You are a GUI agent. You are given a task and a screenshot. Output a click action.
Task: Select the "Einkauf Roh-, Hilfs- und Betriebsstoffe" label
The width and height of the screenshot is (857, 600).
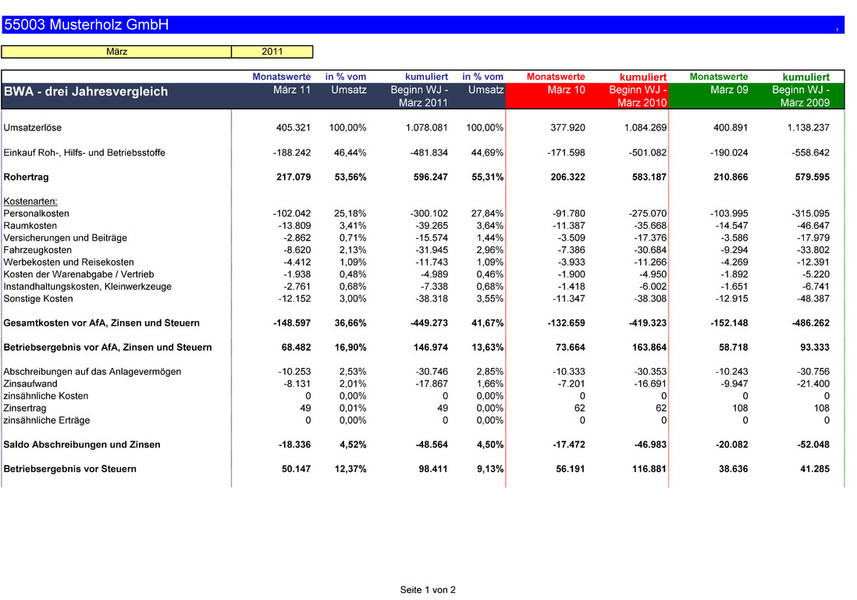pyautogui.click(x=84, y=152)
